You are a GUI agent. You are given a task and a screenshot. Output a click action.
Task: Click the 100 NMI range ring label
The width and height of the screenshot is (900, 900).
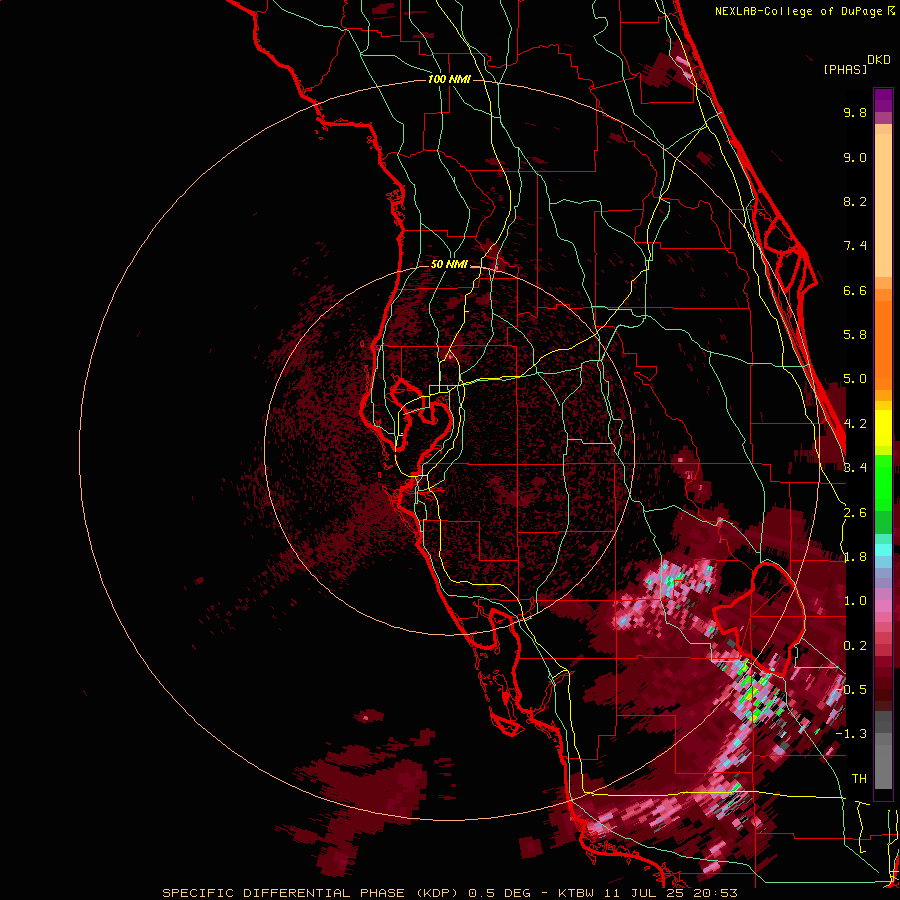[449, 79]
